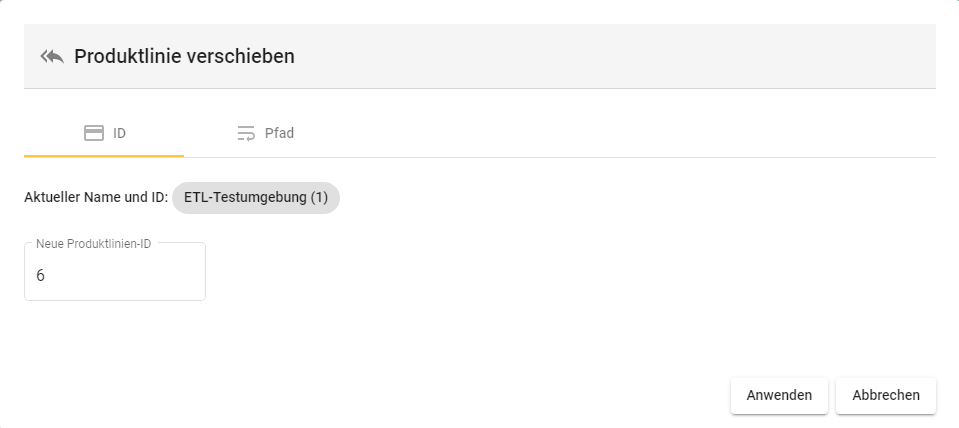
Task: Click empty tab bar space right of Pfad
Action: (x=600, y=133)
